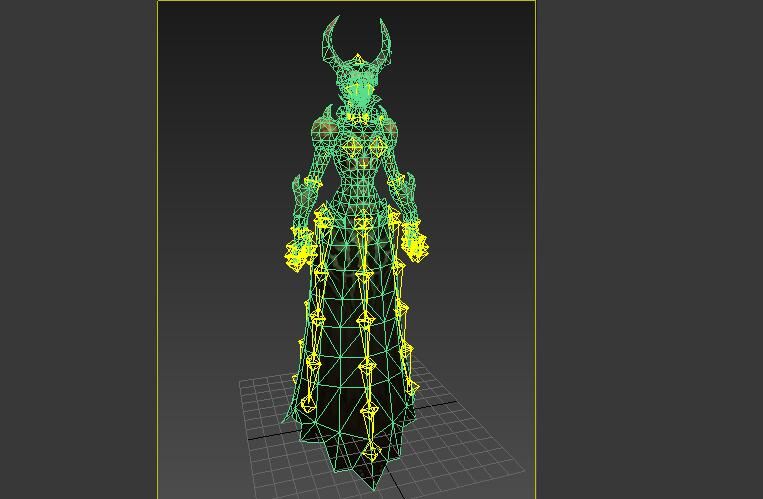
Task: Select the leftmost skirt bone chain
Action: coord(308,370)
